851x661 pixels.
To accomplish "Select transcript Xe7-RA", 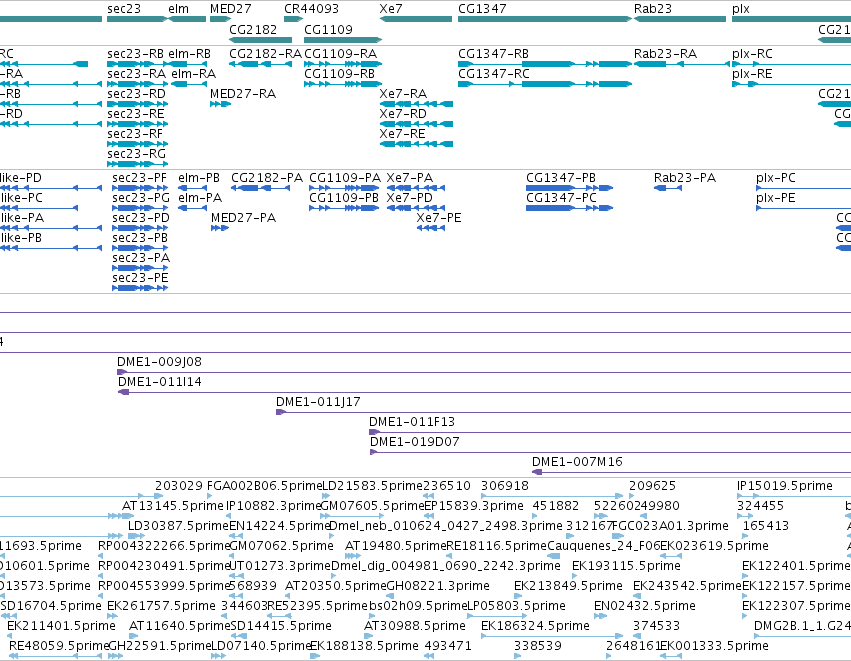I will click(x=416, y=104).
